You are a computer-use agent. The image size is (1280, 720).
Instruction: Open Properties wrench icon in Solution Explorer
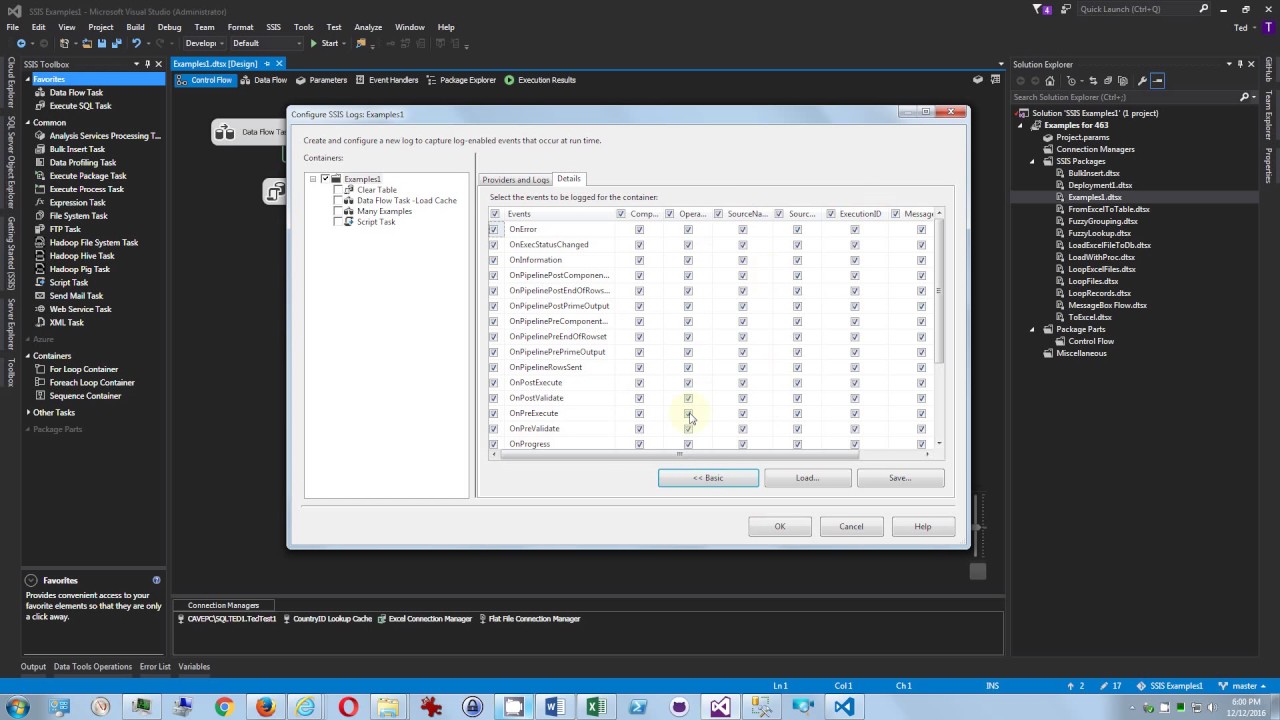[1142, 81]
